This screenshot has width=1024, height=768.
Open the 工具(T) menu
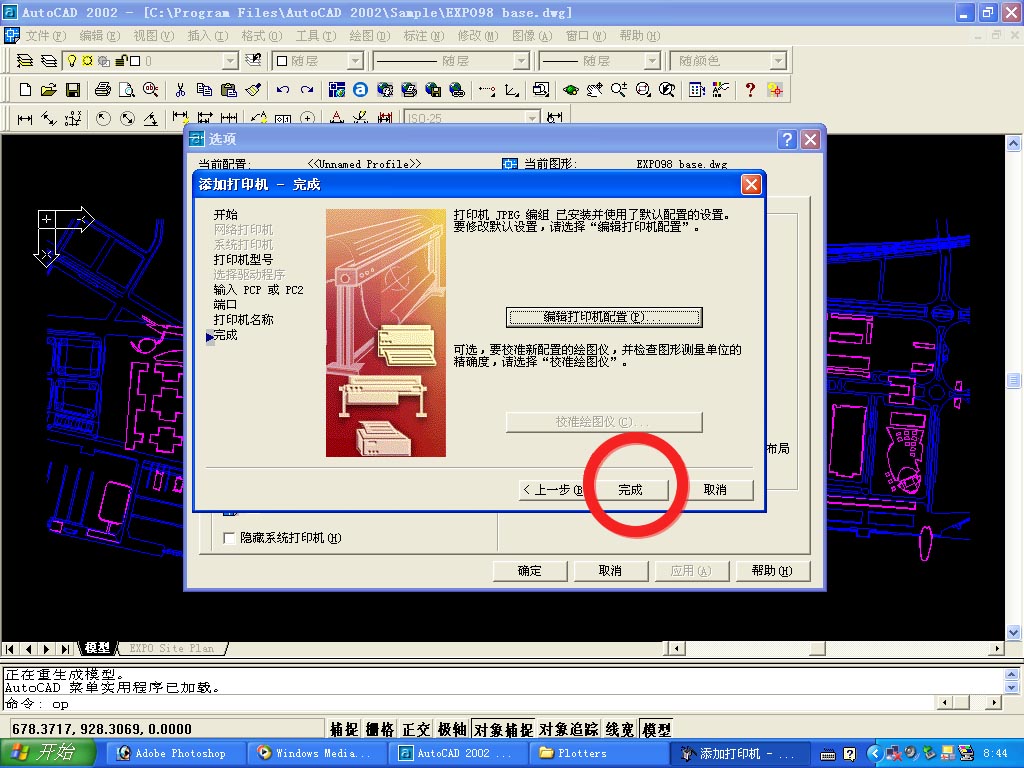pyautogui.click(x=315, y=35)
